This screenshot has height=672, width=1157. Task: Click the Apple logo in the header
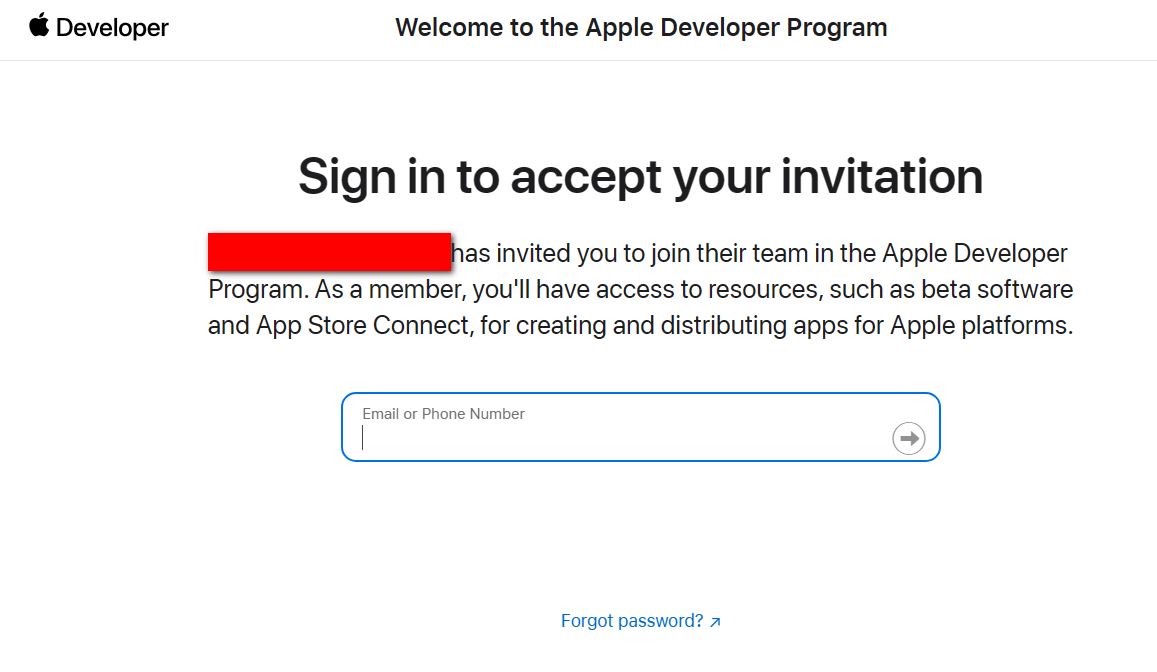tap(39, 26)
